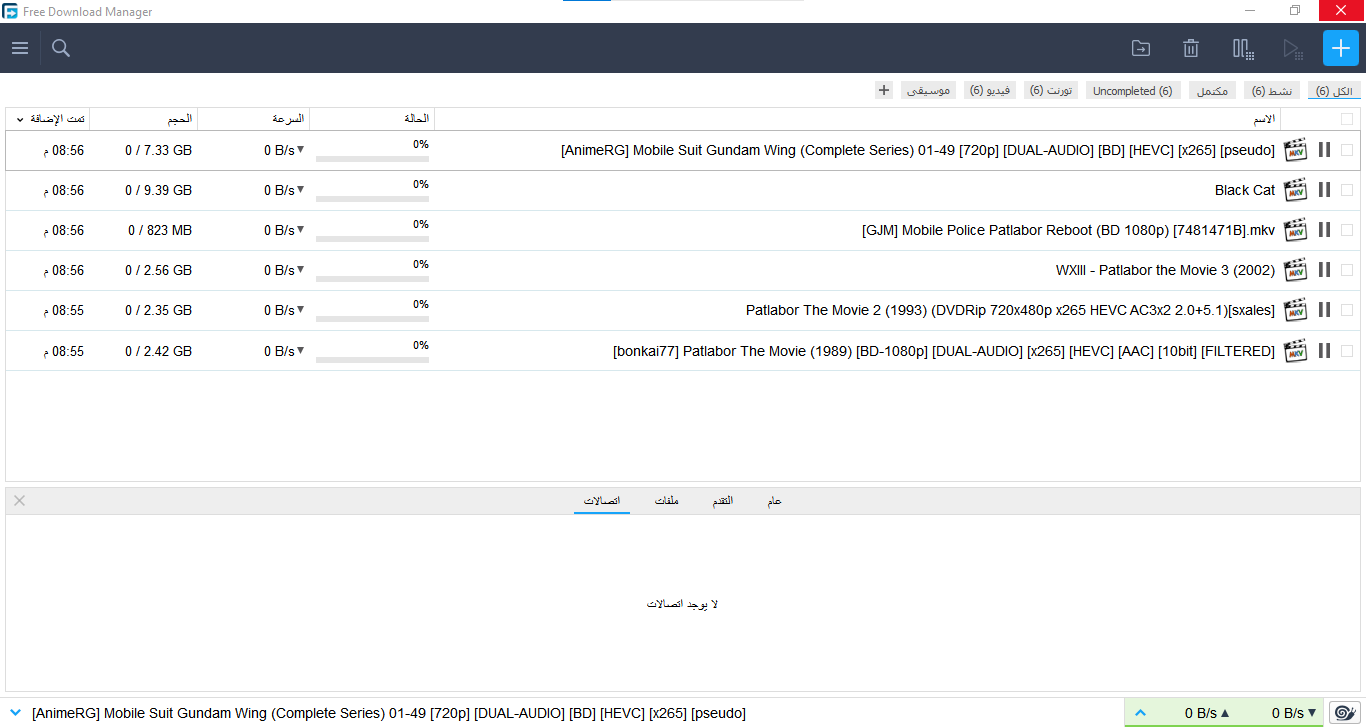The image size is (1366, 727).
Task: Open the search magnifier tool
Action: (61, 48)
